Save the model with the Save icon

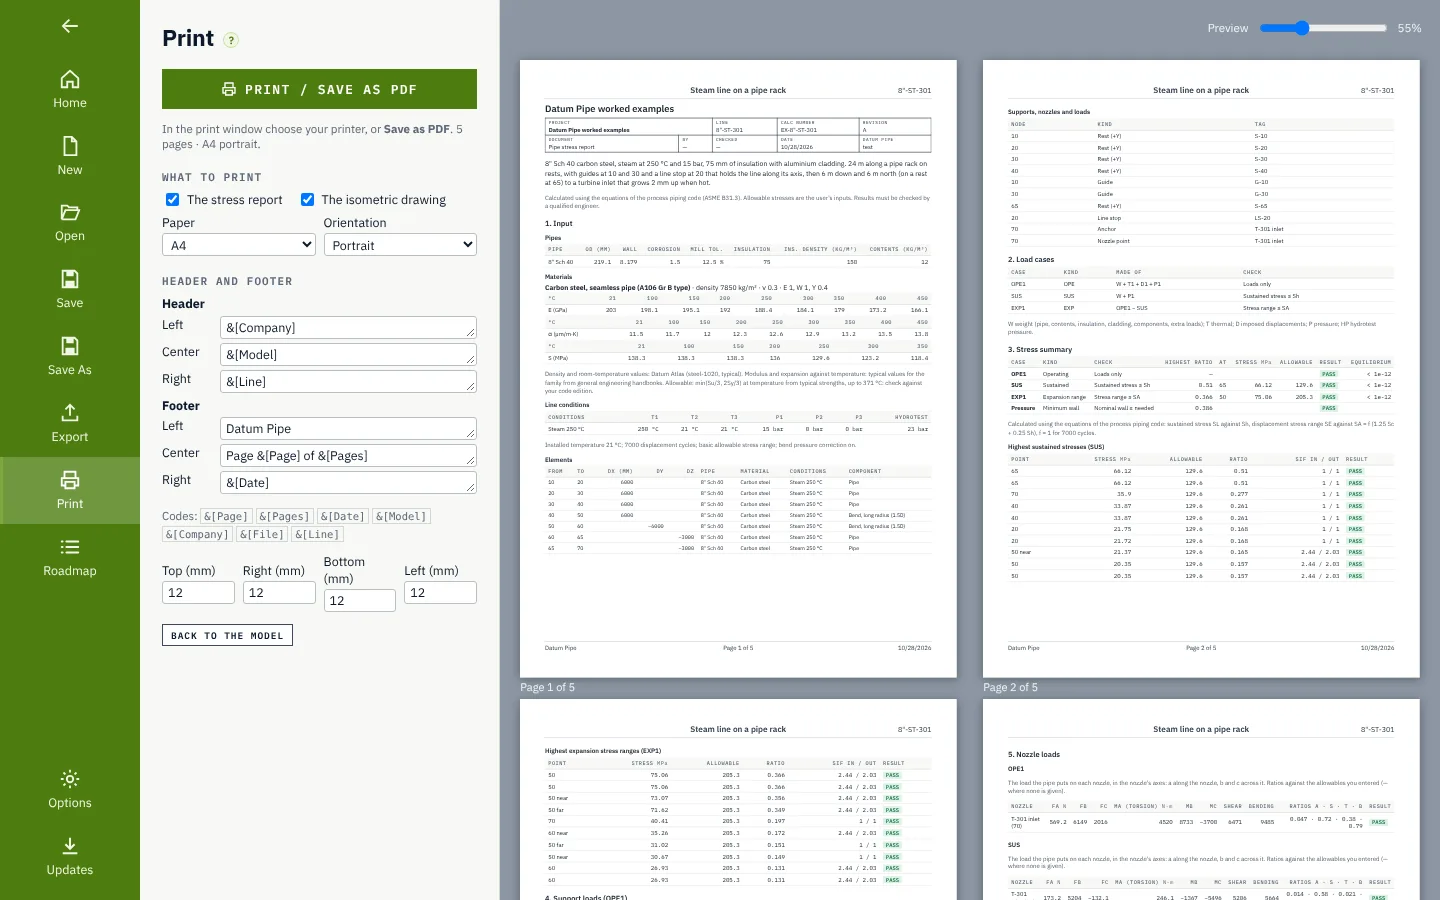click(70, 290)
